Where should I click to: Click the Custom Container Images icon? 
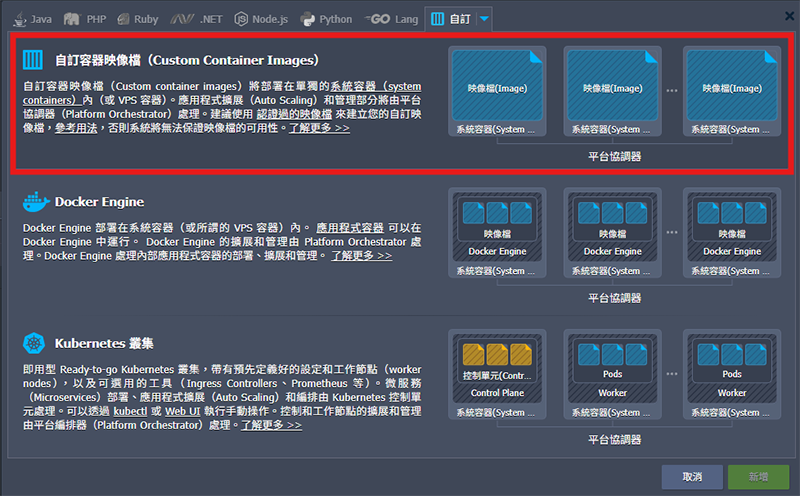click(x=33, y=60)
